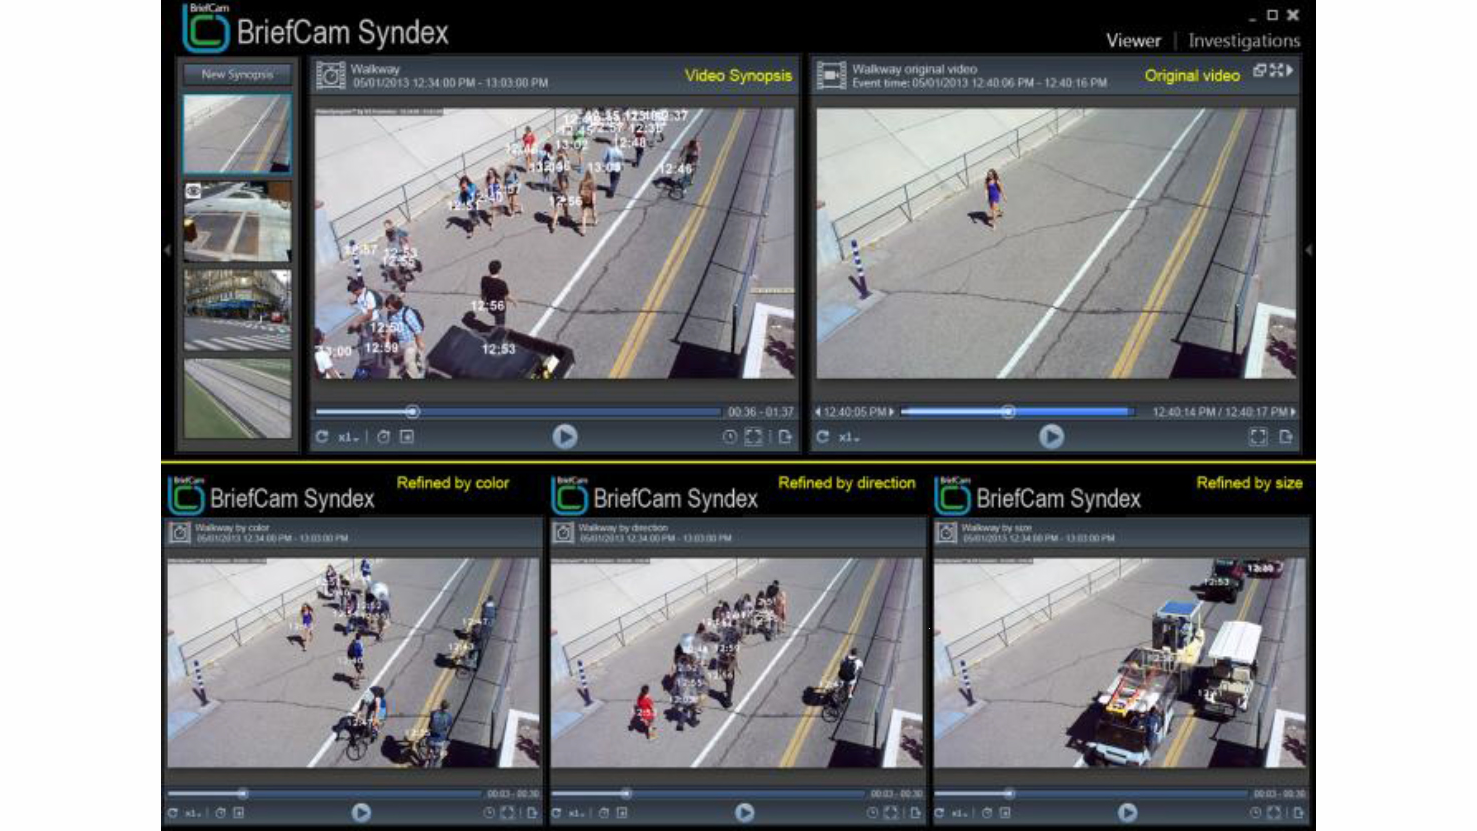
Task: Expand the next video arrow on Original video panel
Action: click(1292, 71)
